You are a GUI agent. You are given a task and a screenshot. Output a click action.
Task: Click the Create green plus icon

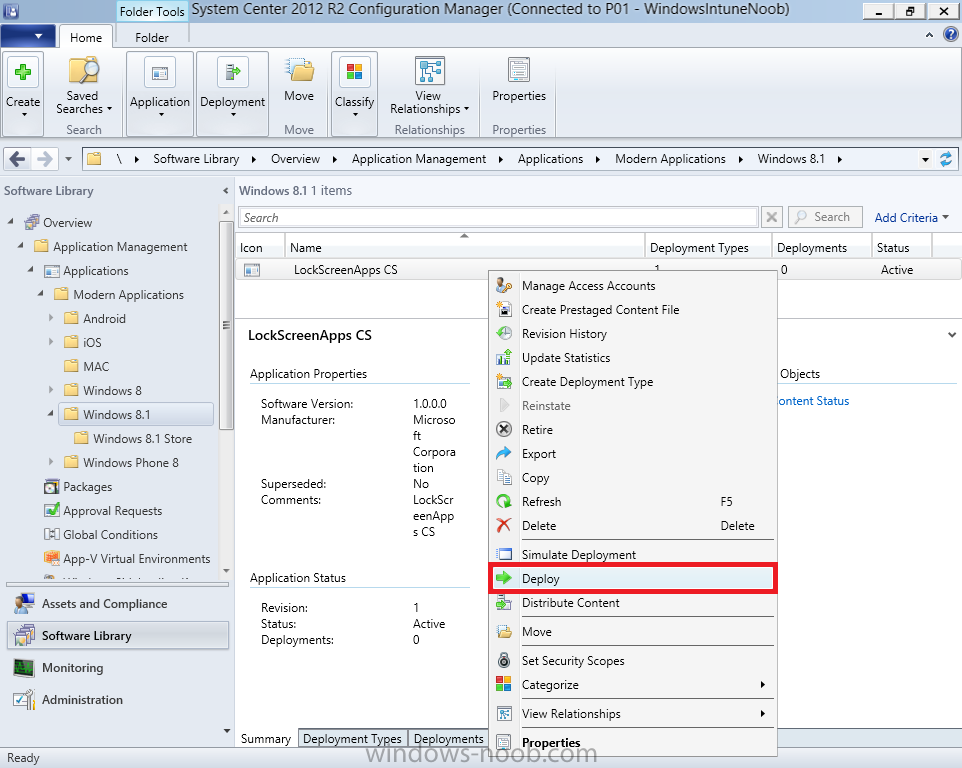[x=23, y=72]
